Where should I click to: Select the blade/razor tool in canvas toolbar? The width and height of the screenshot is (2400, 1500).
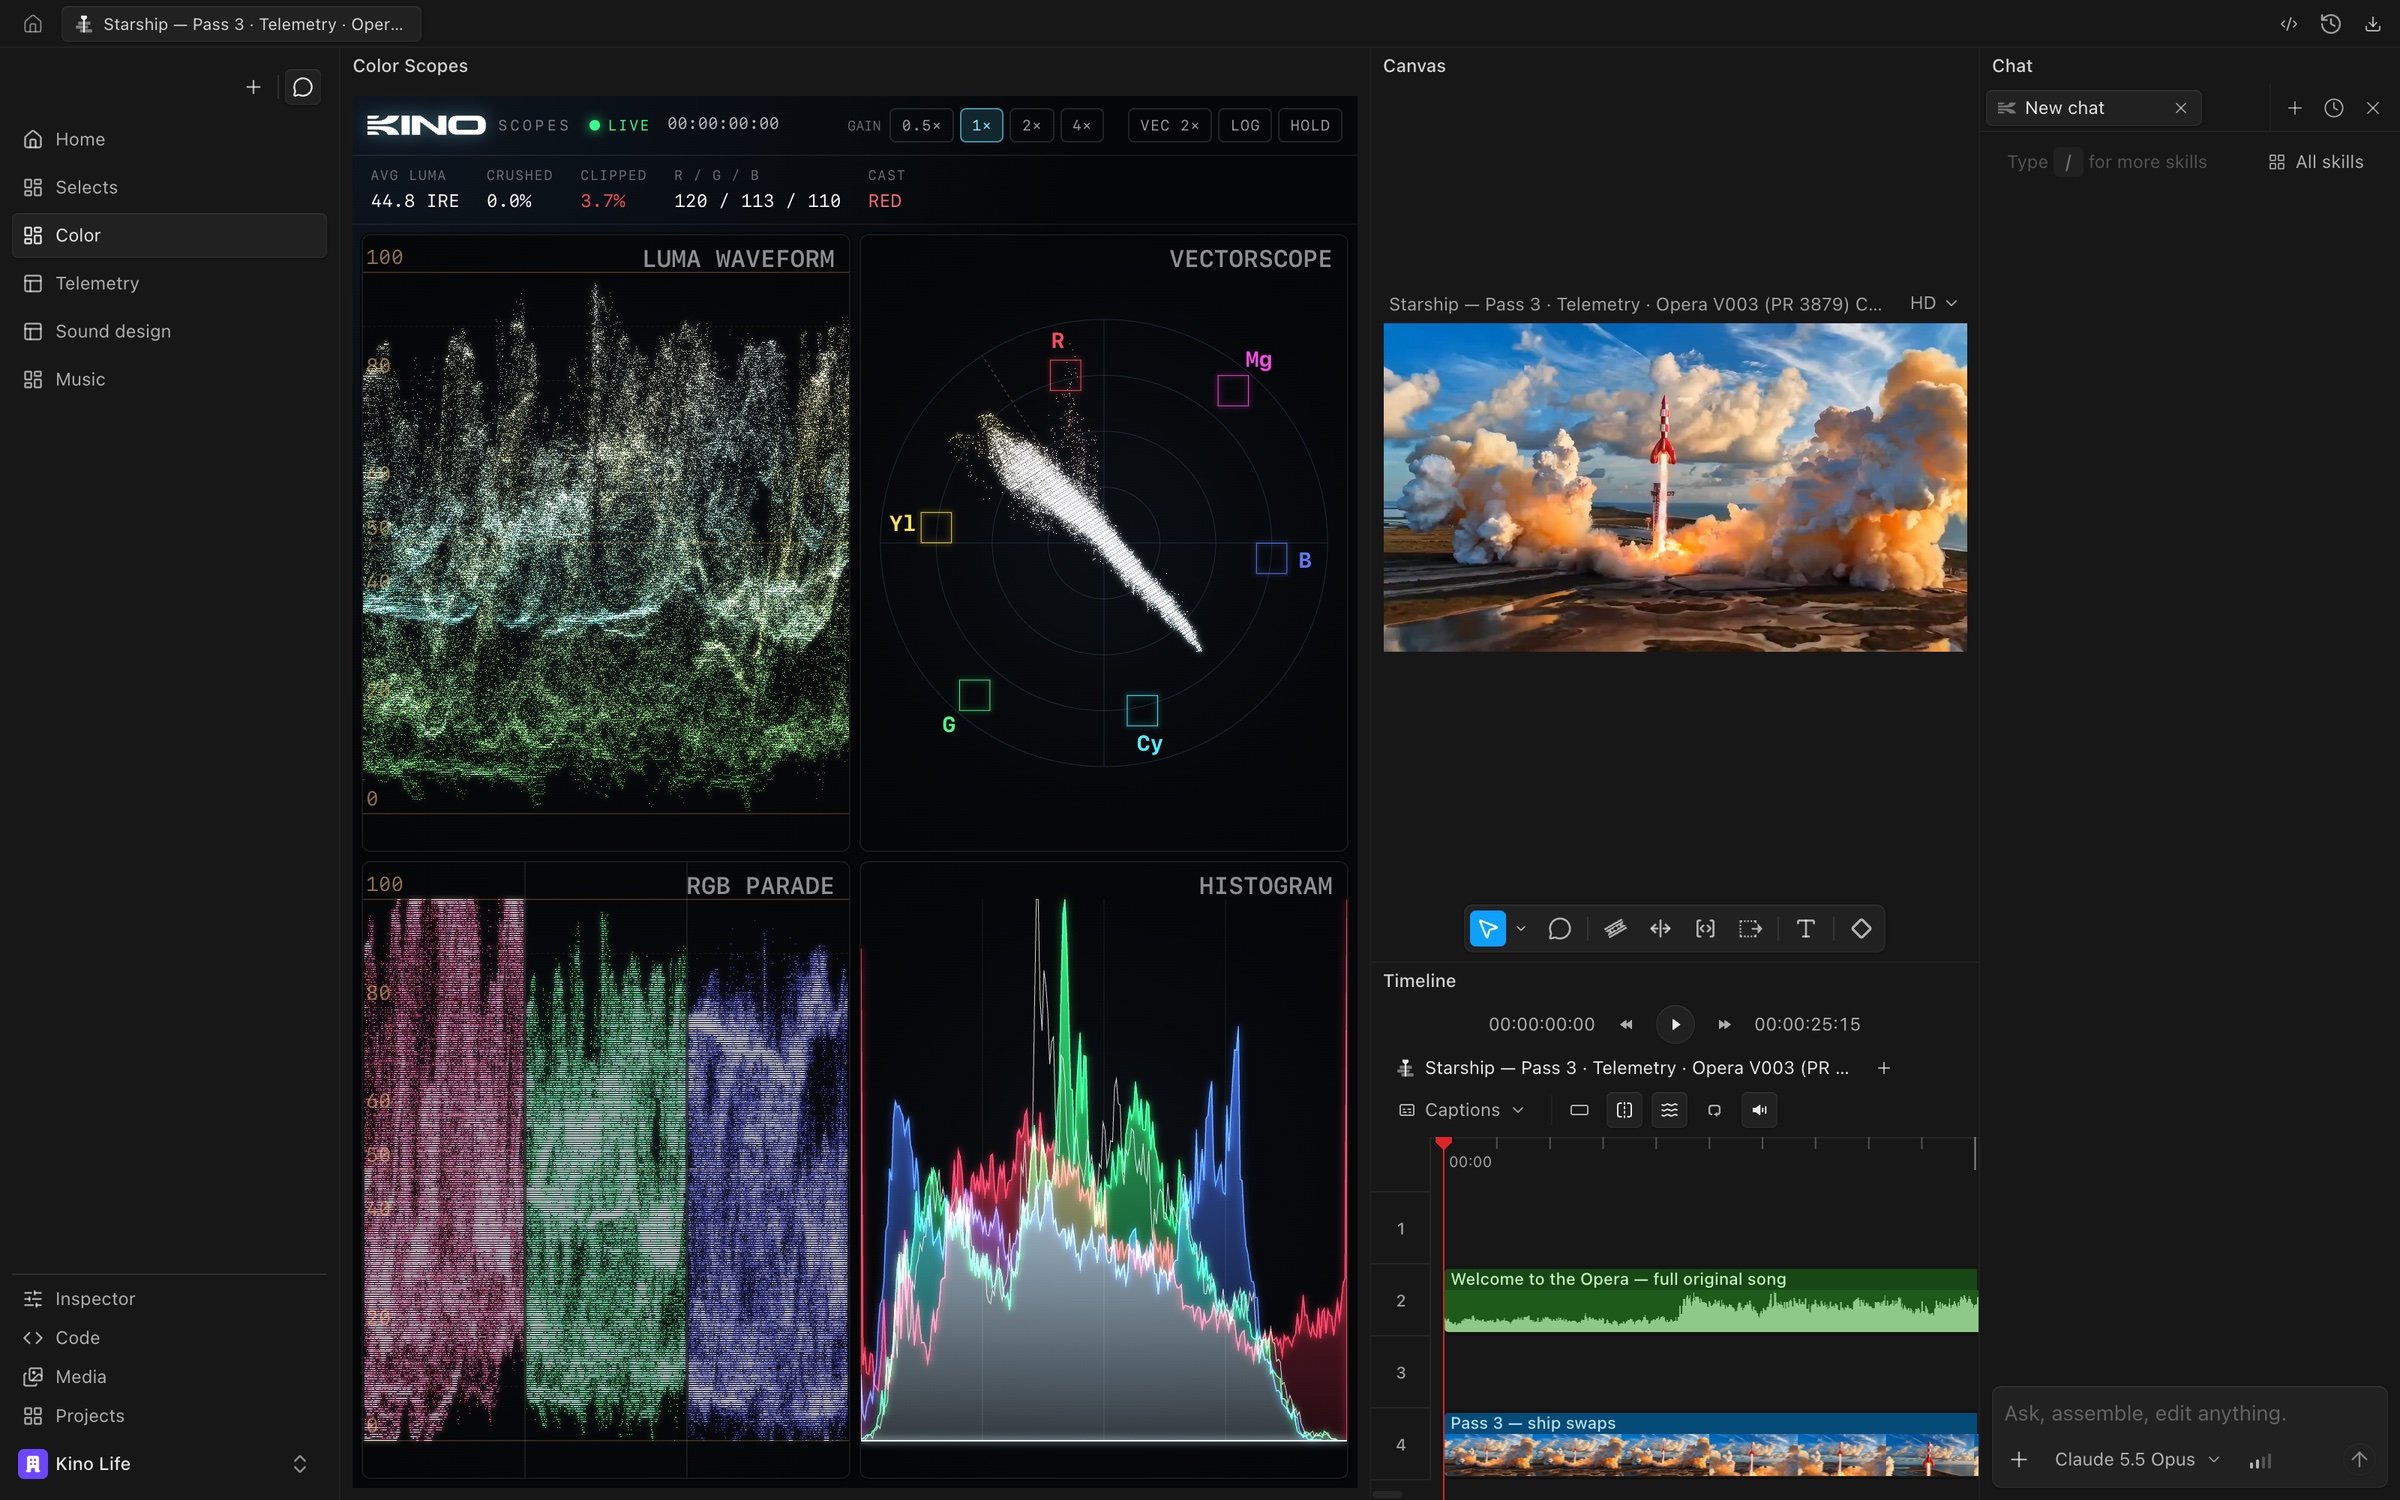(1615, 928)
